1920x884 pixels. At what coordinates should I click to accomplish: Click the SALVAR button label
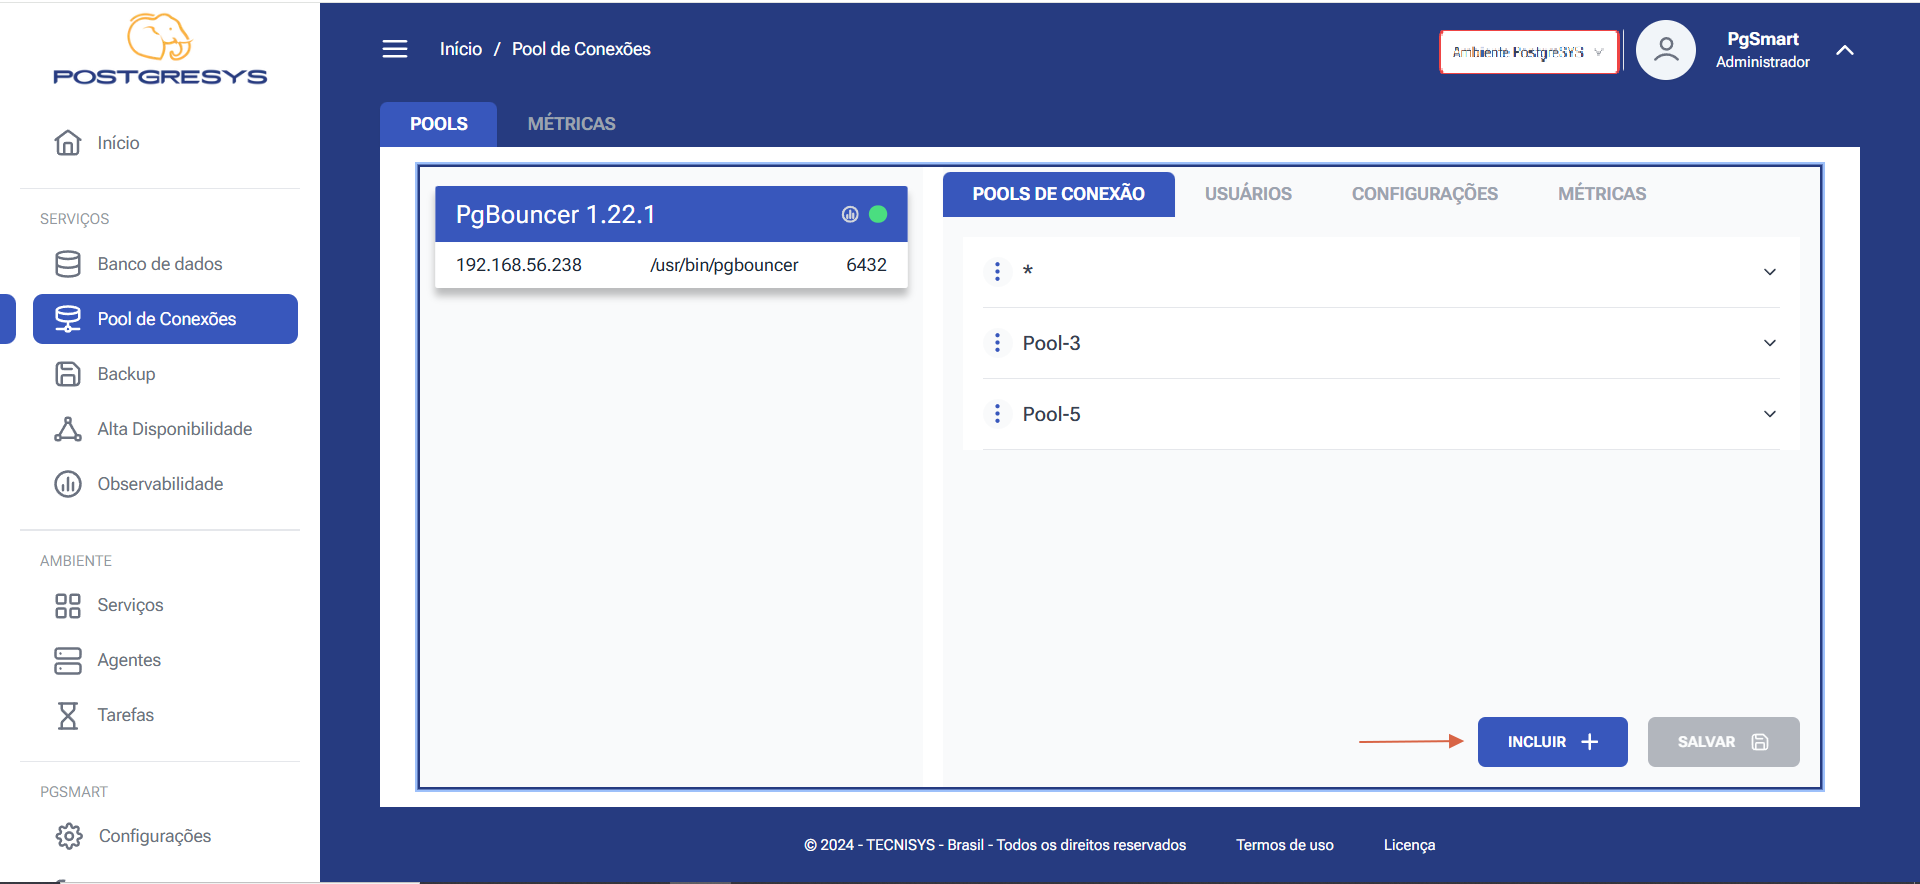[1706, 742]
